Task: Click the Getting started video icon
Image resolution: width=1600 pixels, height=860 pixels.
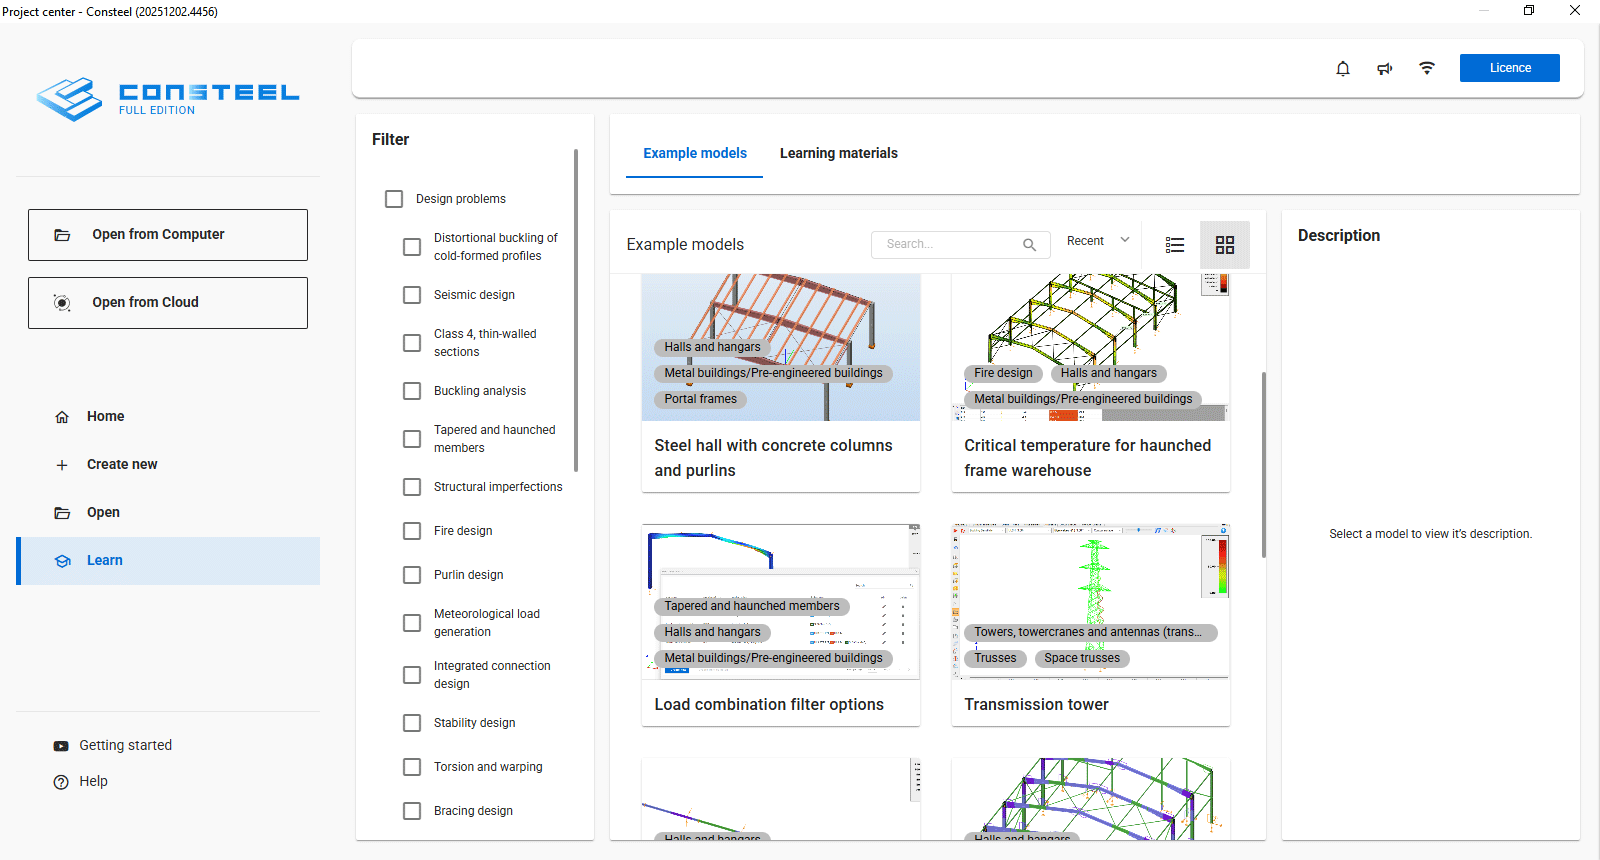Action: coord(61,746)
